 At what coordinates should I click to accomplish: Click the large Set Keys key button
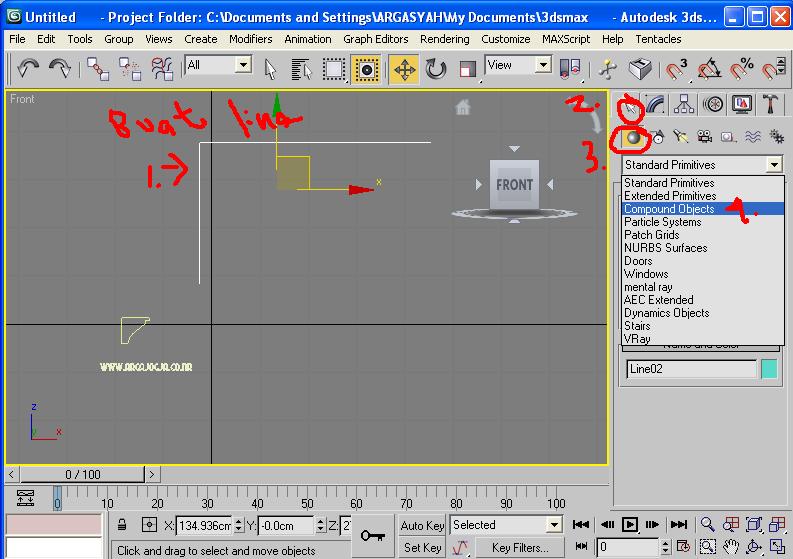tap(373, 536)
